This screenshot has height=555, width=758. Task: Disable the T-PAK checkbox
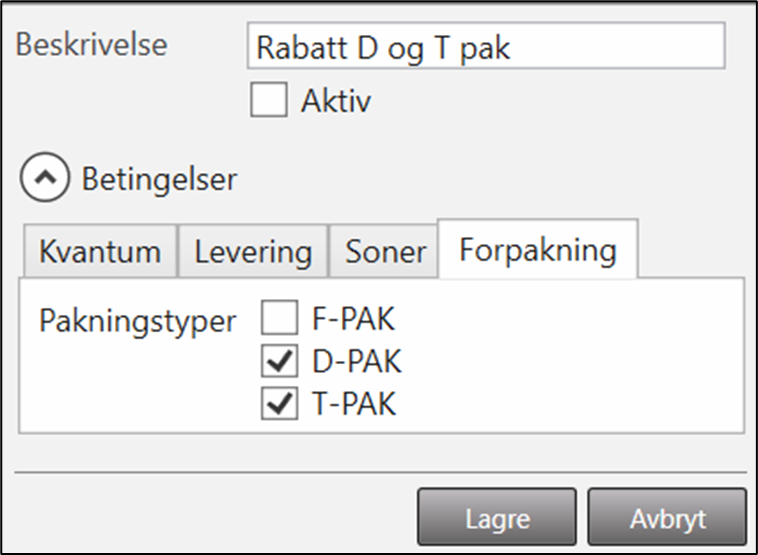(x=279, y=404)
